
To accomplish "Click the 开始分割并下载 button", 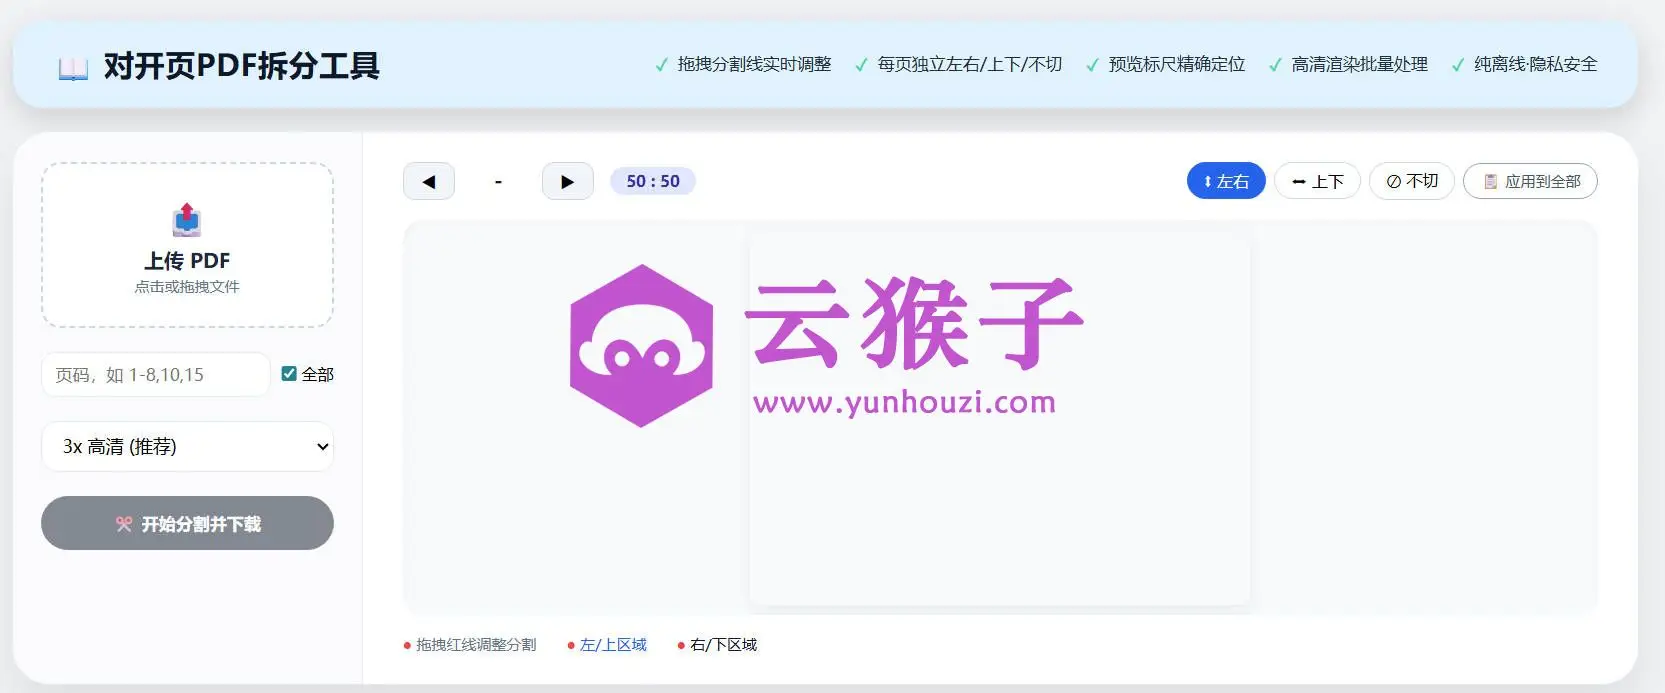I will (187, 523).
